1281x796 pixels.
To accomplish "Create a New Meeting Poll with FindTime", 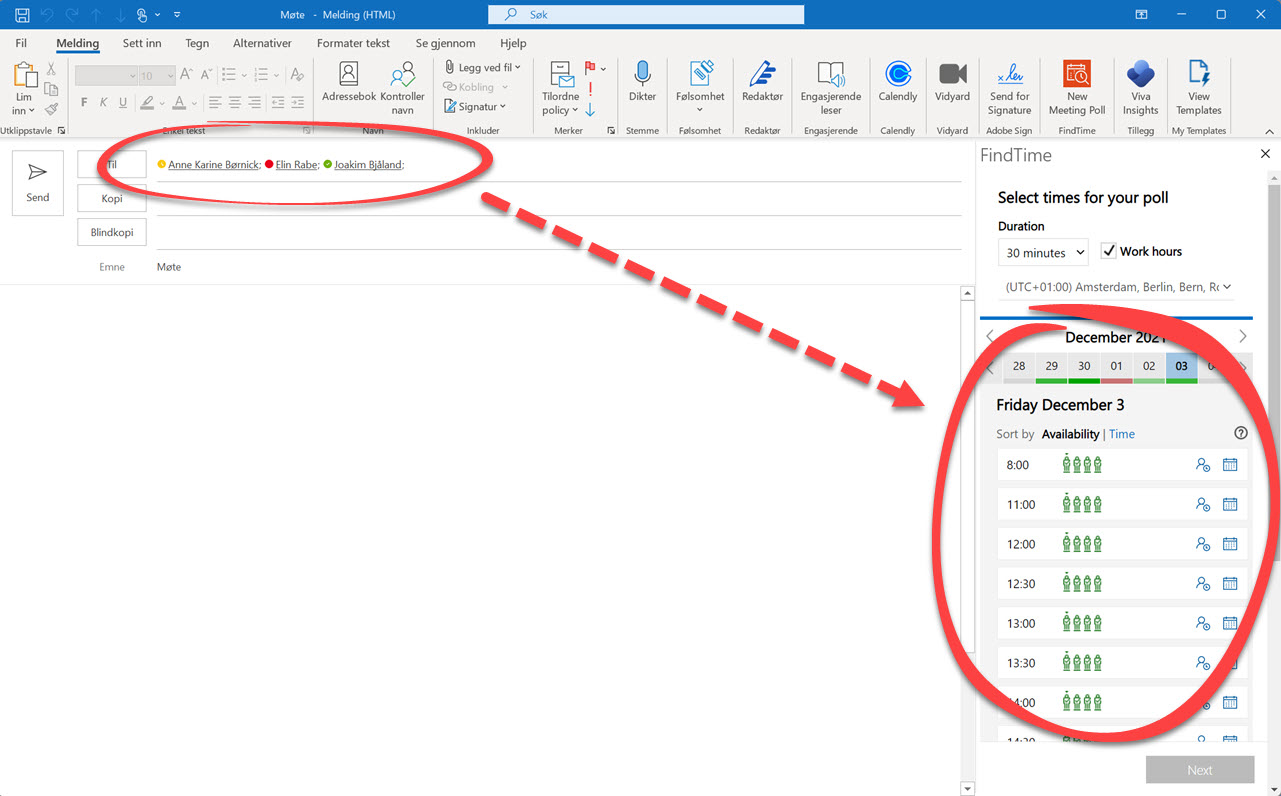I will click(x=1076, y=88).
